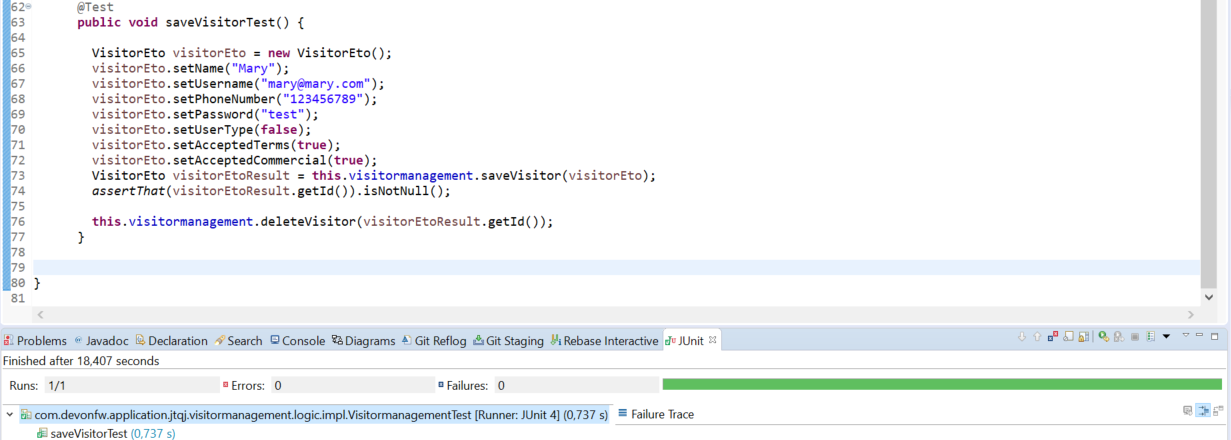Click the empty highlighted line 79
The width and height of the screenshot is (1231, 440).
coord(617,267)
